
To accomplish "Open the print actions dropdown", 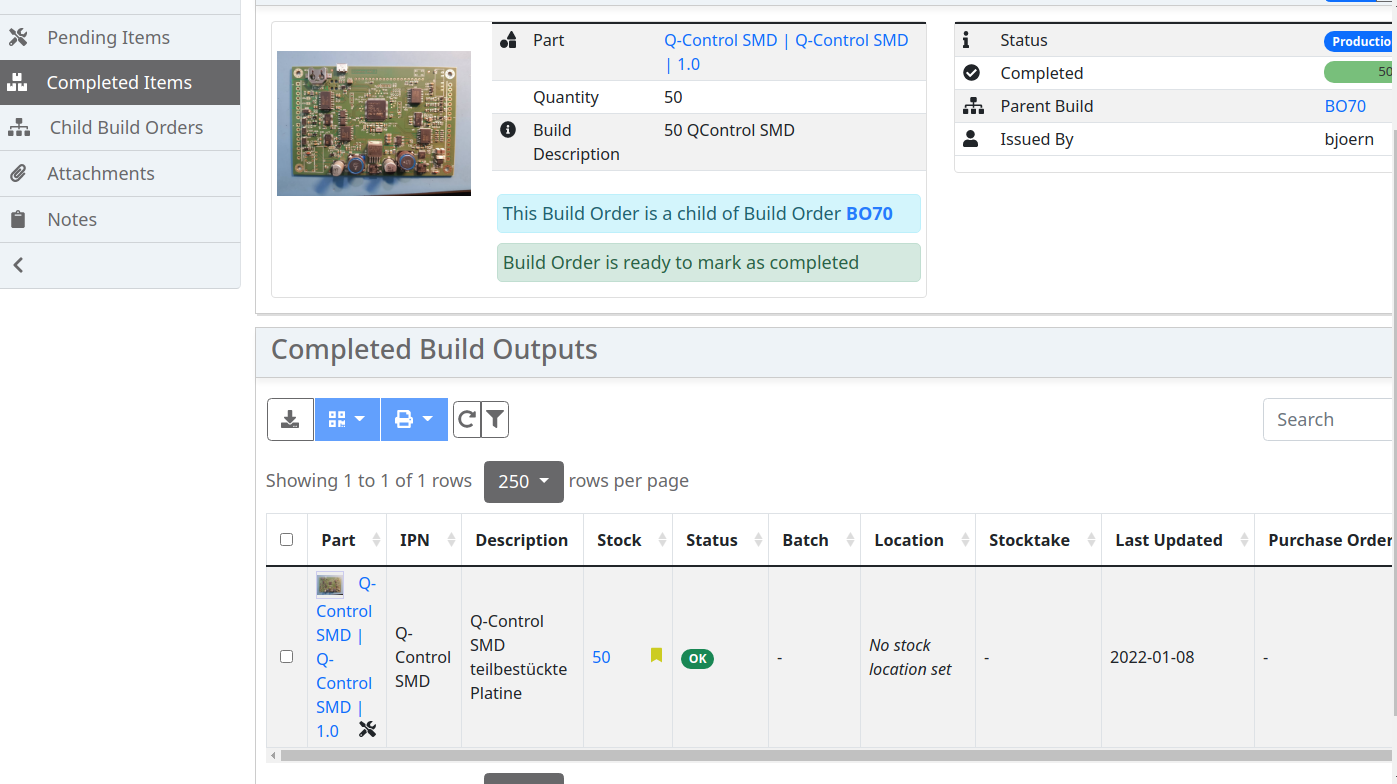I will [414, 419].
